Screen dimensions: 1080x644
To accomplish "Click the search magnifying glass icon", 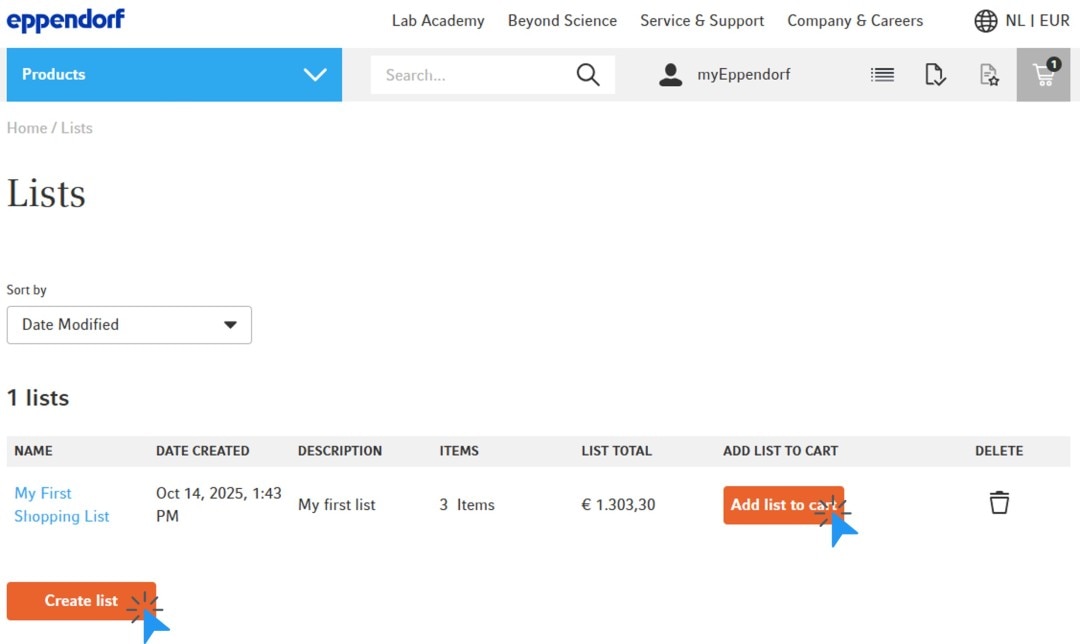I will (588, 75).
